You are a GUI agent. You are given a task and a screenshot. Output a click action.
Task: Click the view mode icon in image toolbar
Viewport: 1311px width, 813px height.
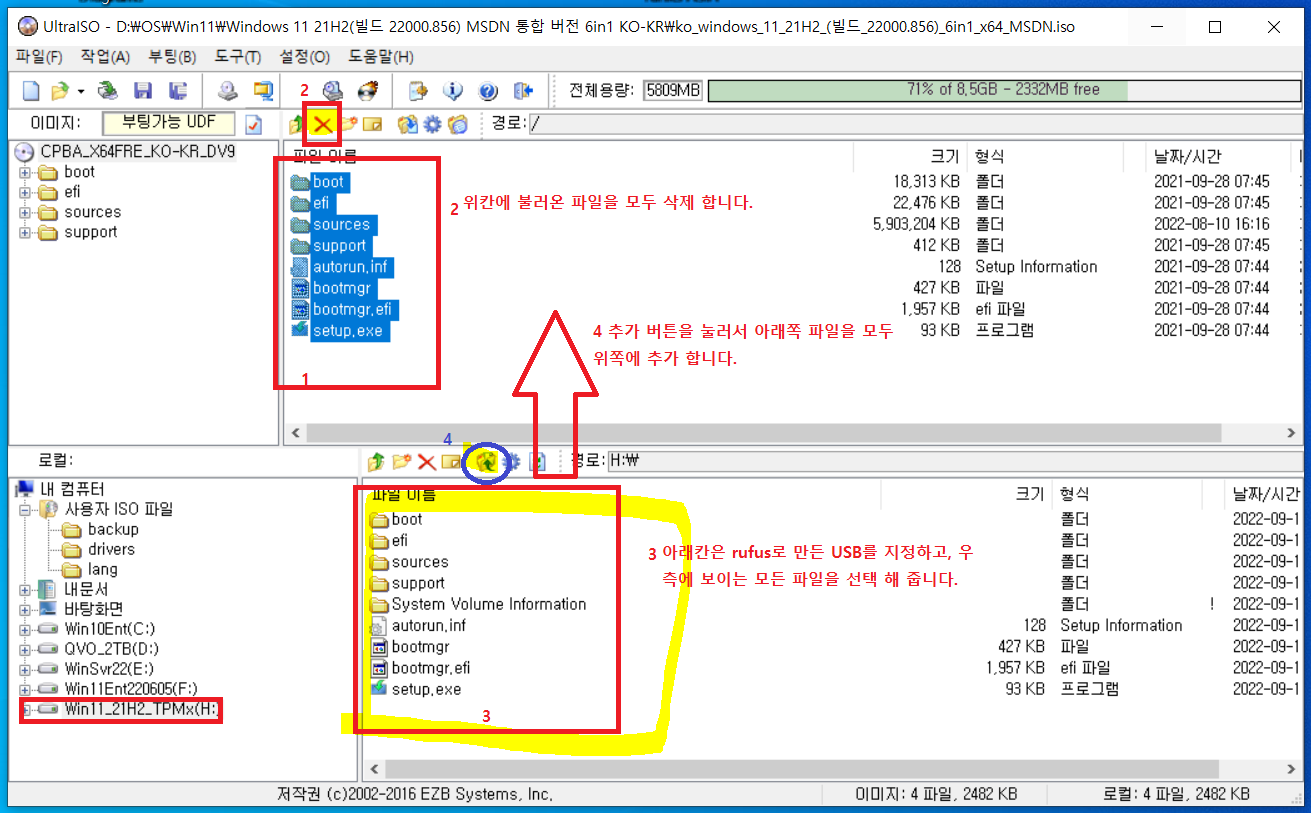[458, 125]
